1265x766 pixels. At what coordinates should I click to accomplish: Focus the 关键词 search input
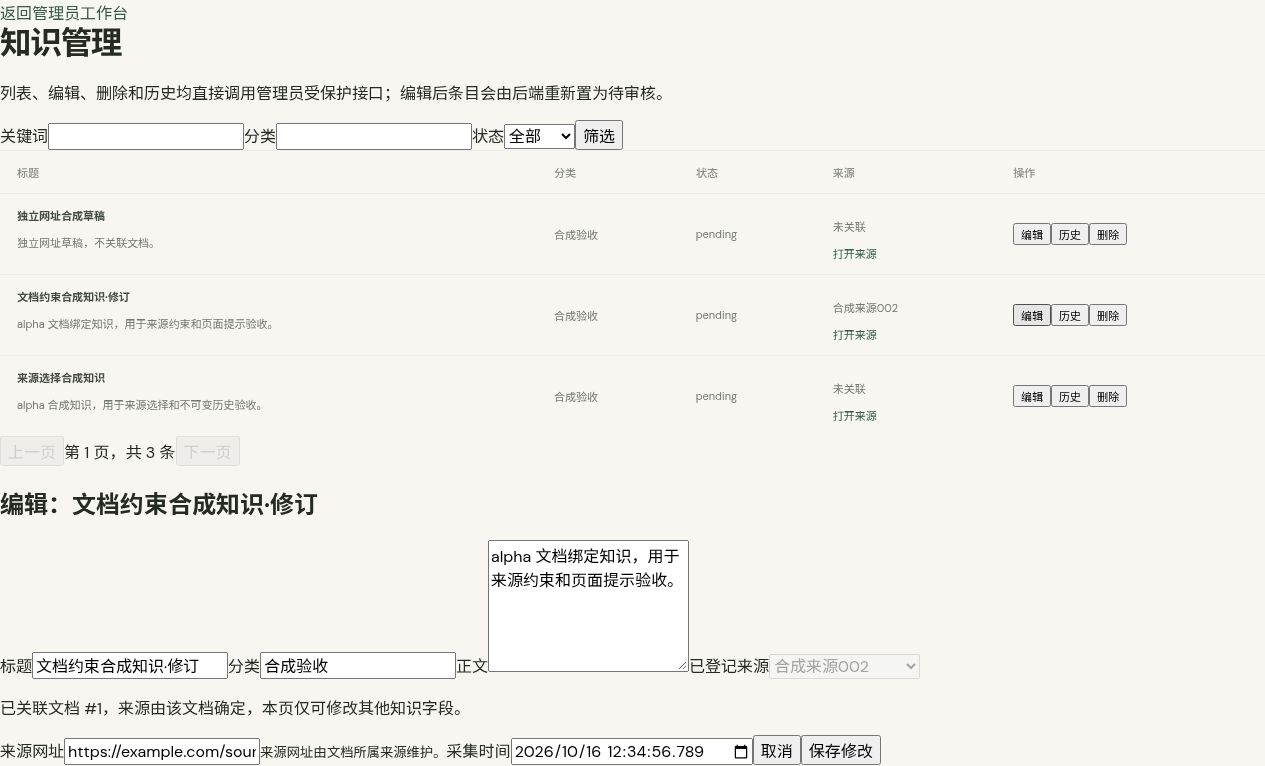[146, 136]
